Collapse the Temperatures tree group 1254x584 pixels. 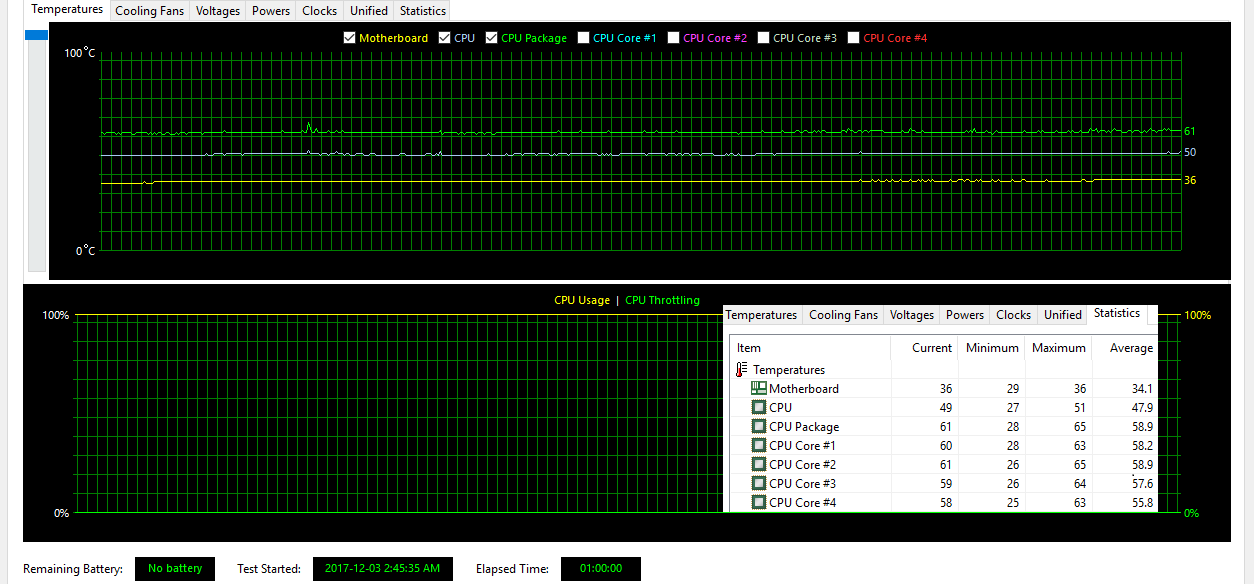[789, 370]
